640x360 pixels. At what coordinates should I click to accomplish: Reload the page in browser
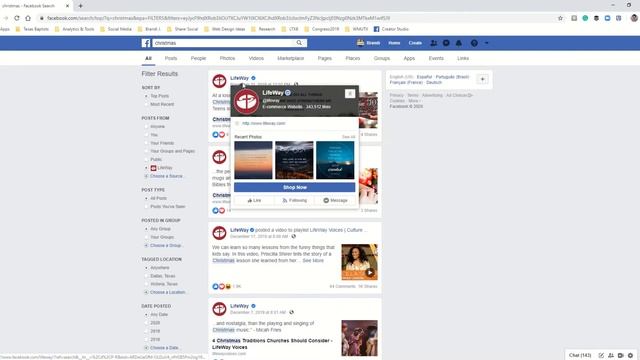[17, 18]
